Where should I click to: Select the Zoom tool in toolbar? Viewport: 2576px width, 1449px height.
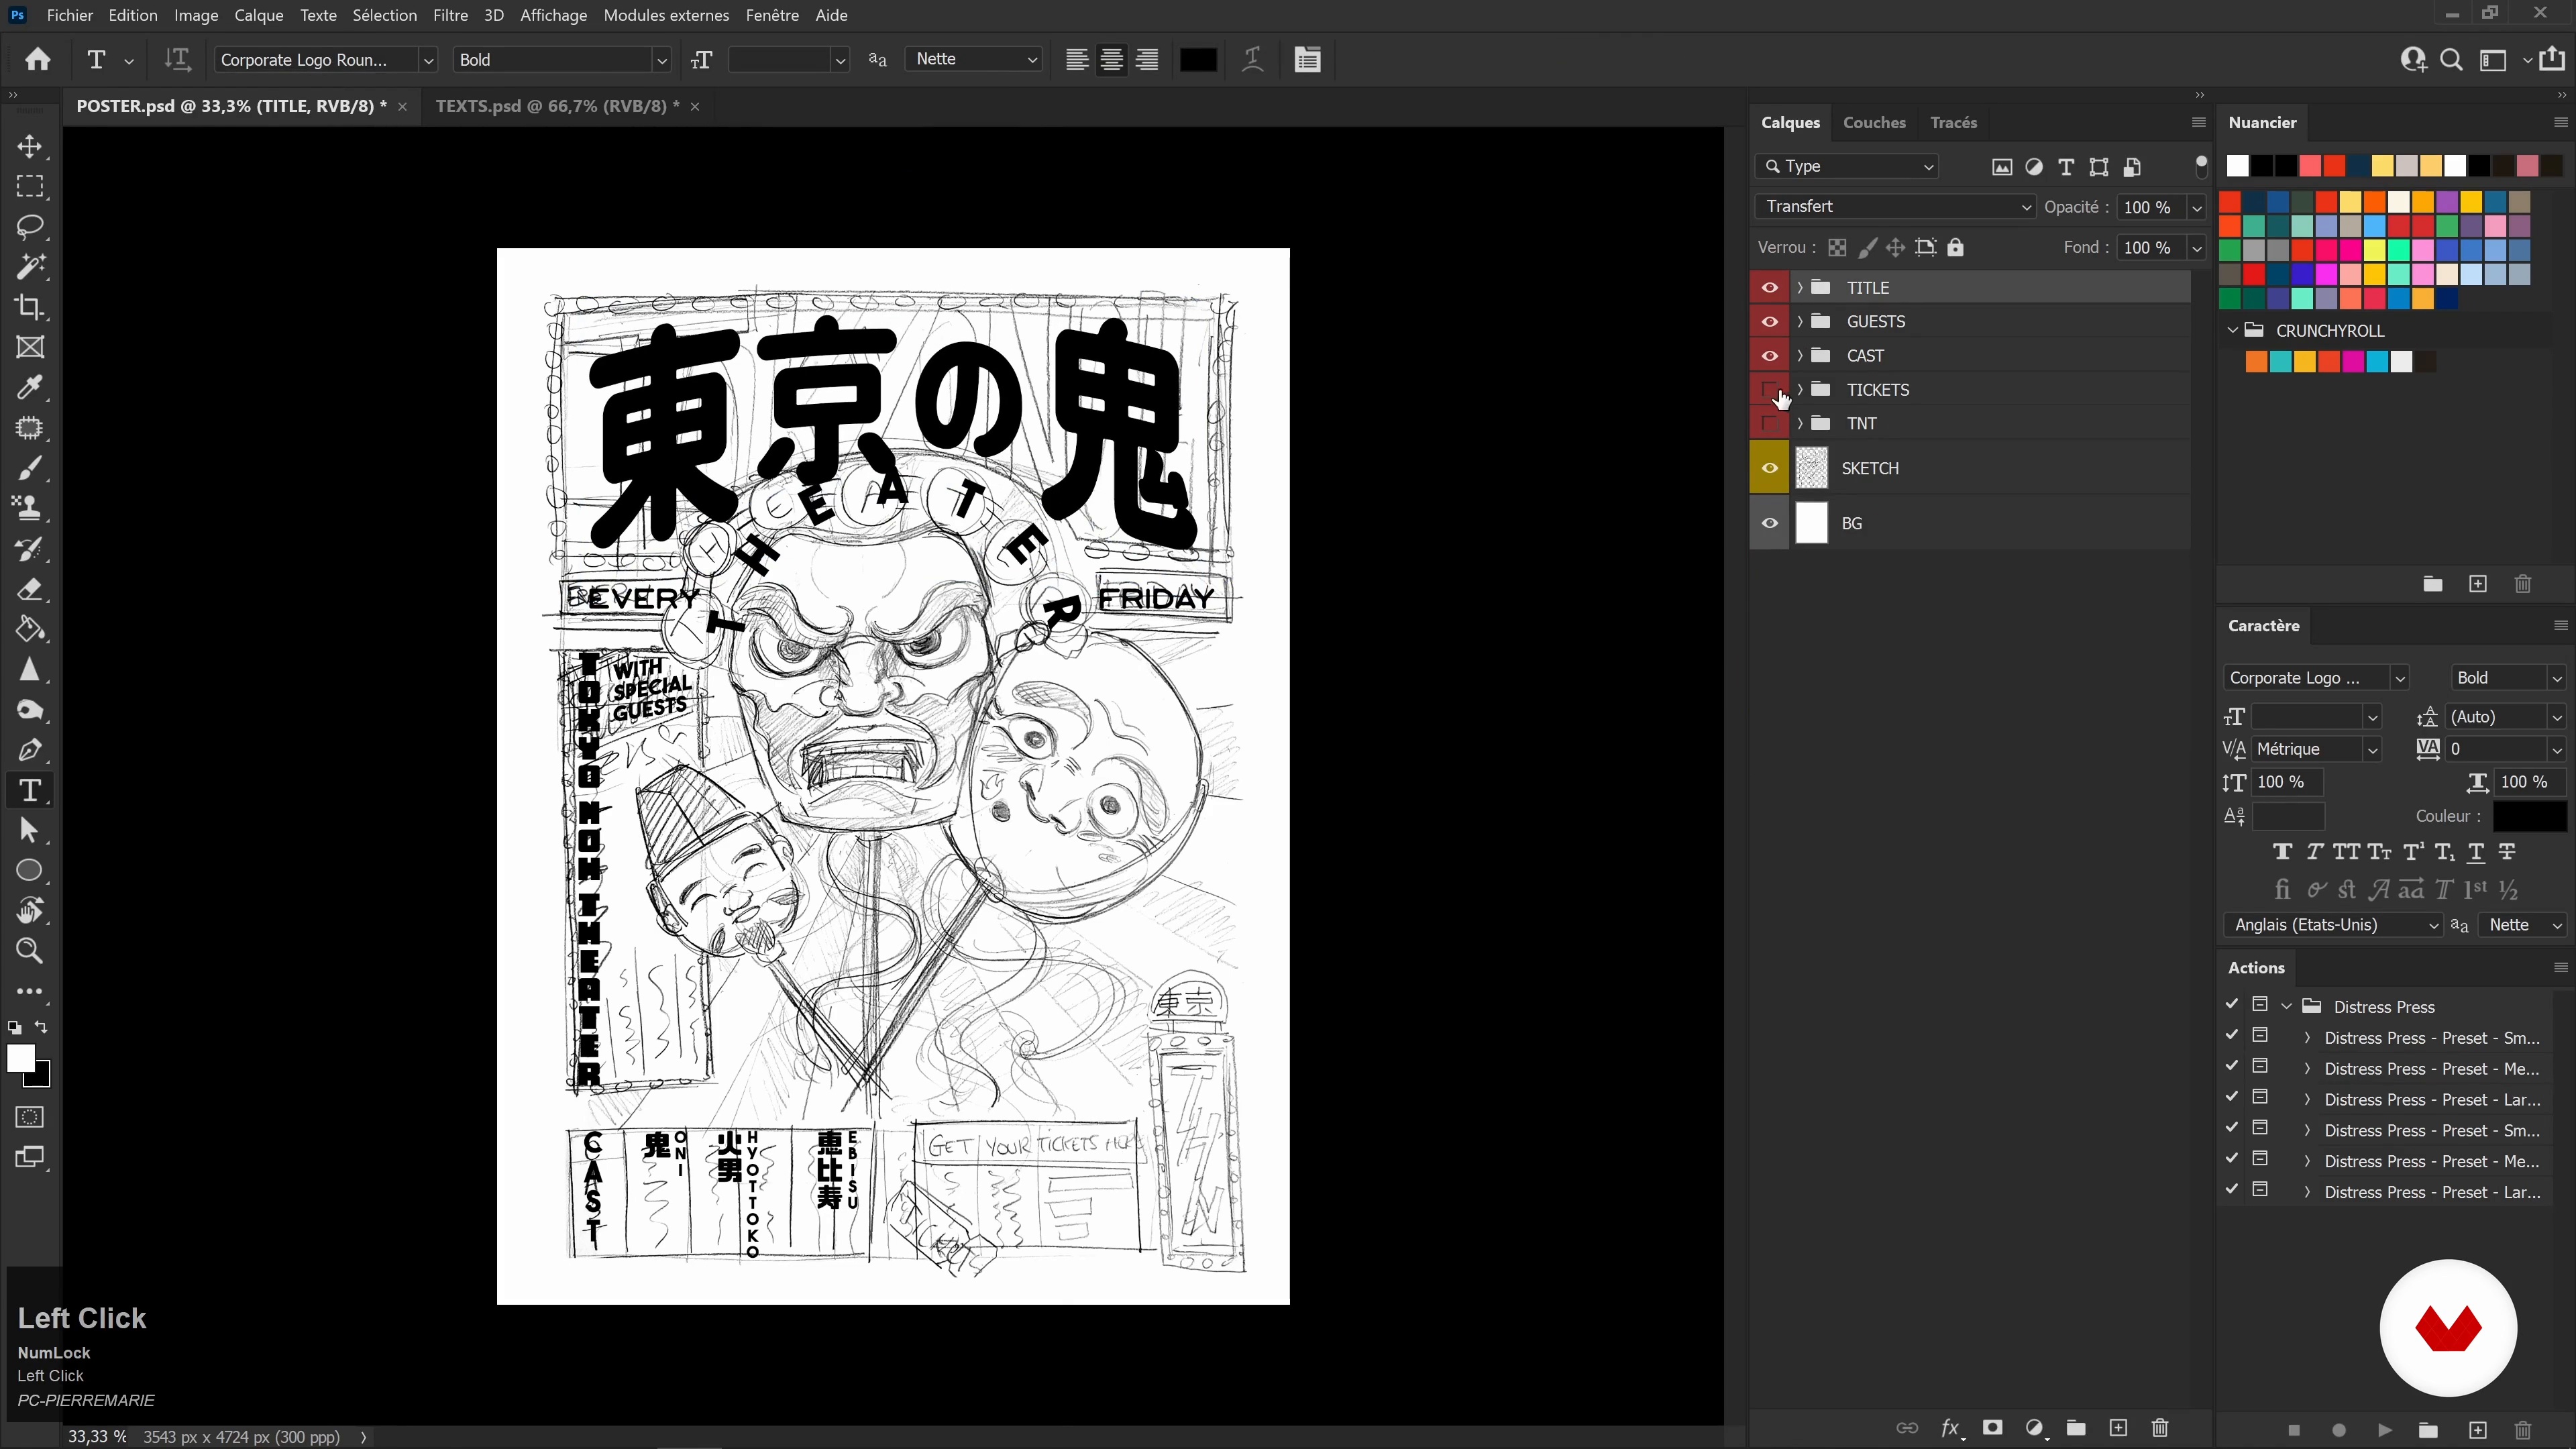(x=30, y=951)
